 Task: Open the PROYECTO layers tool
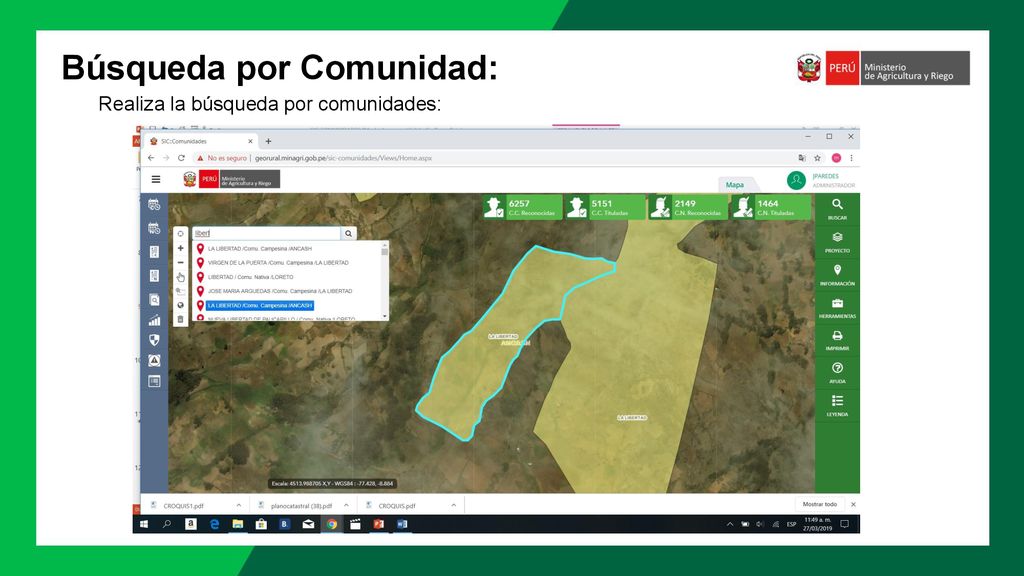[x=837, y=242]
